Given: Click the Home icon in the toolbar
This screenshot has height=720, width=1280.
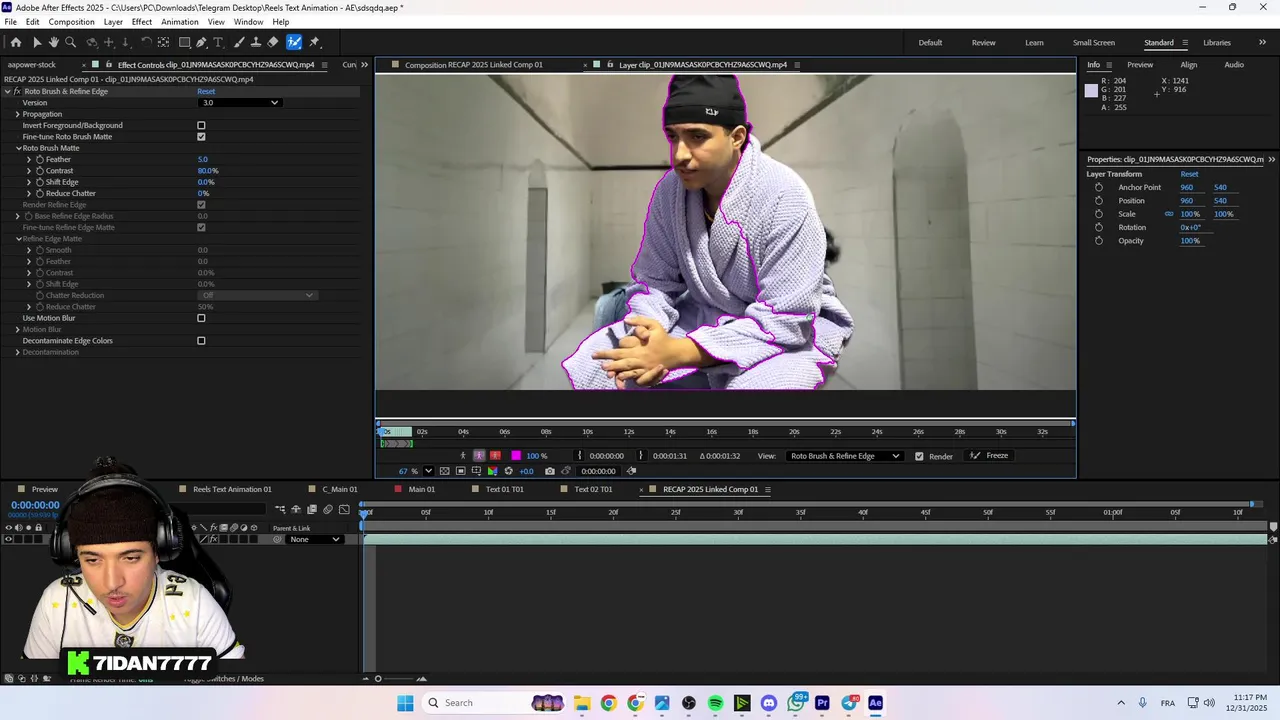Looking at the screenshot, I should 16,42.
